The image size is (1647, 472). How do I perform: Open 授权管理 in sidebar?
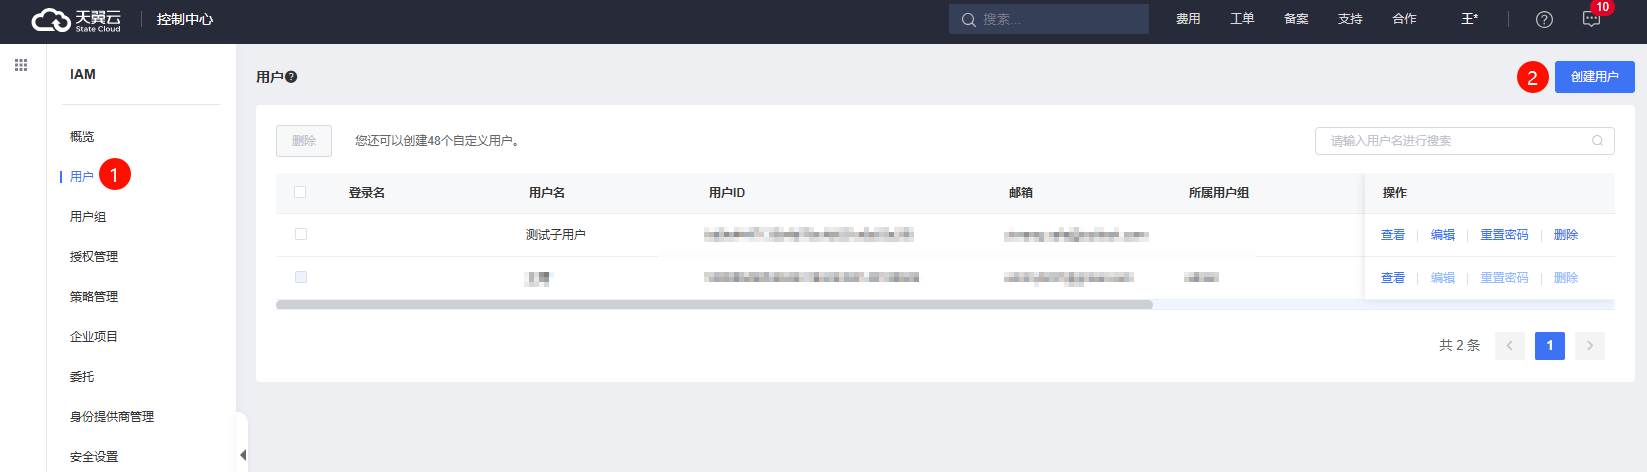[94, 257]
